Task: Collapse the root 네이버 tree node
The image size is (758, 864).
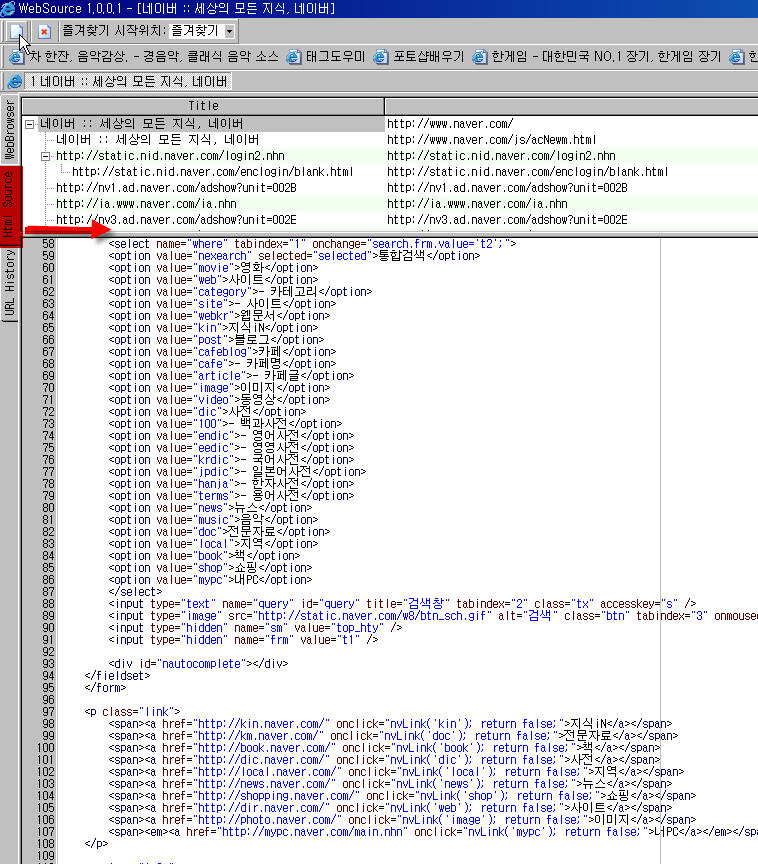Action: click(x=30, y=124)
